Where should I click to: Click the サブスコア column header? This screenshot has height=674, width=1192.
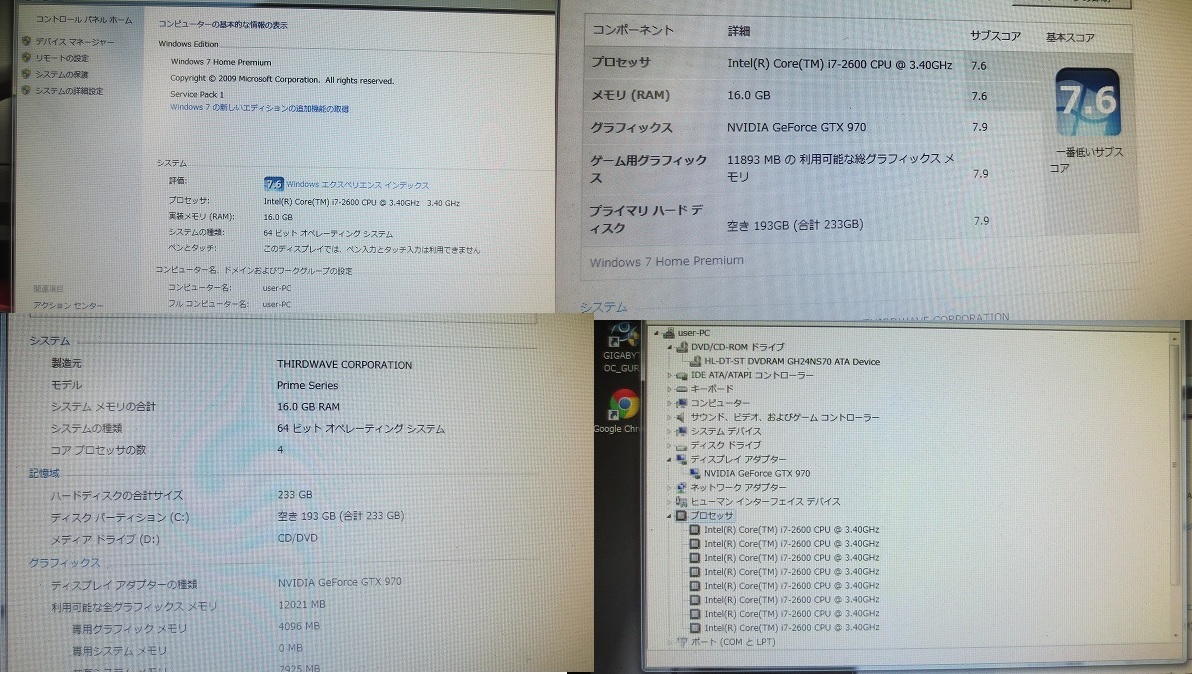pyautogui.click(x=995, y=36)
